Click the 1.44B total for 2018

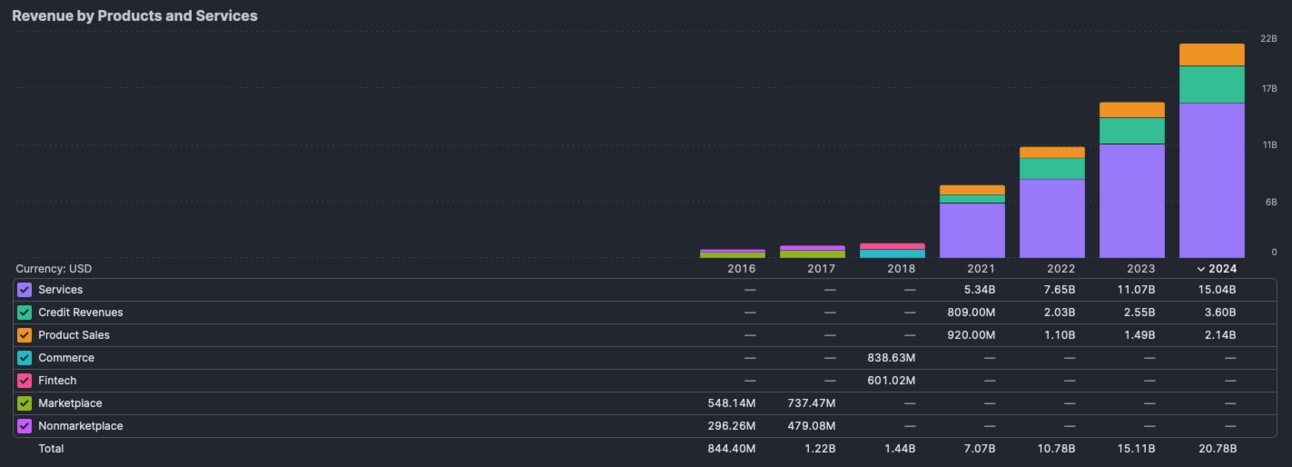[900, 449]
